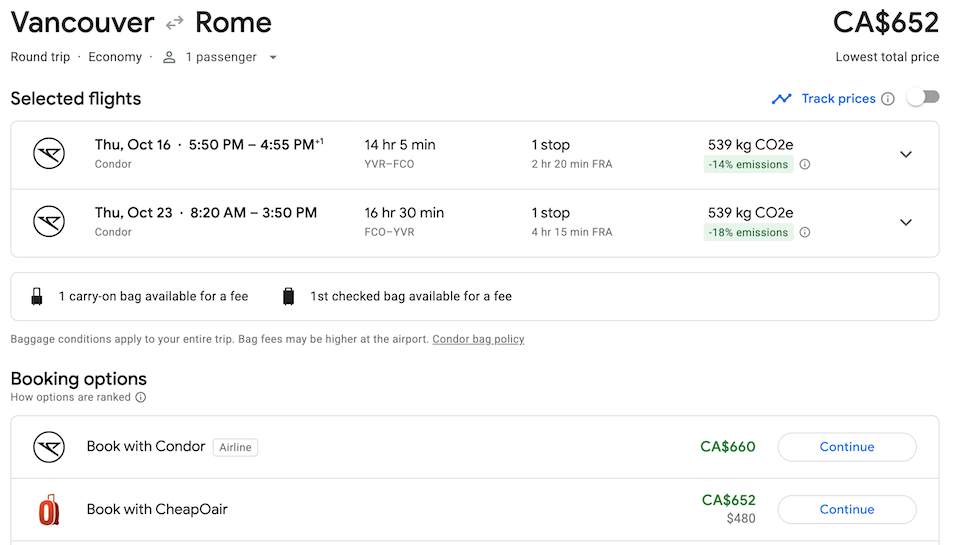
Task: Click the Thu, Oct 16 5:50 PM – 4:55 PM text
Action: (209, 145)
